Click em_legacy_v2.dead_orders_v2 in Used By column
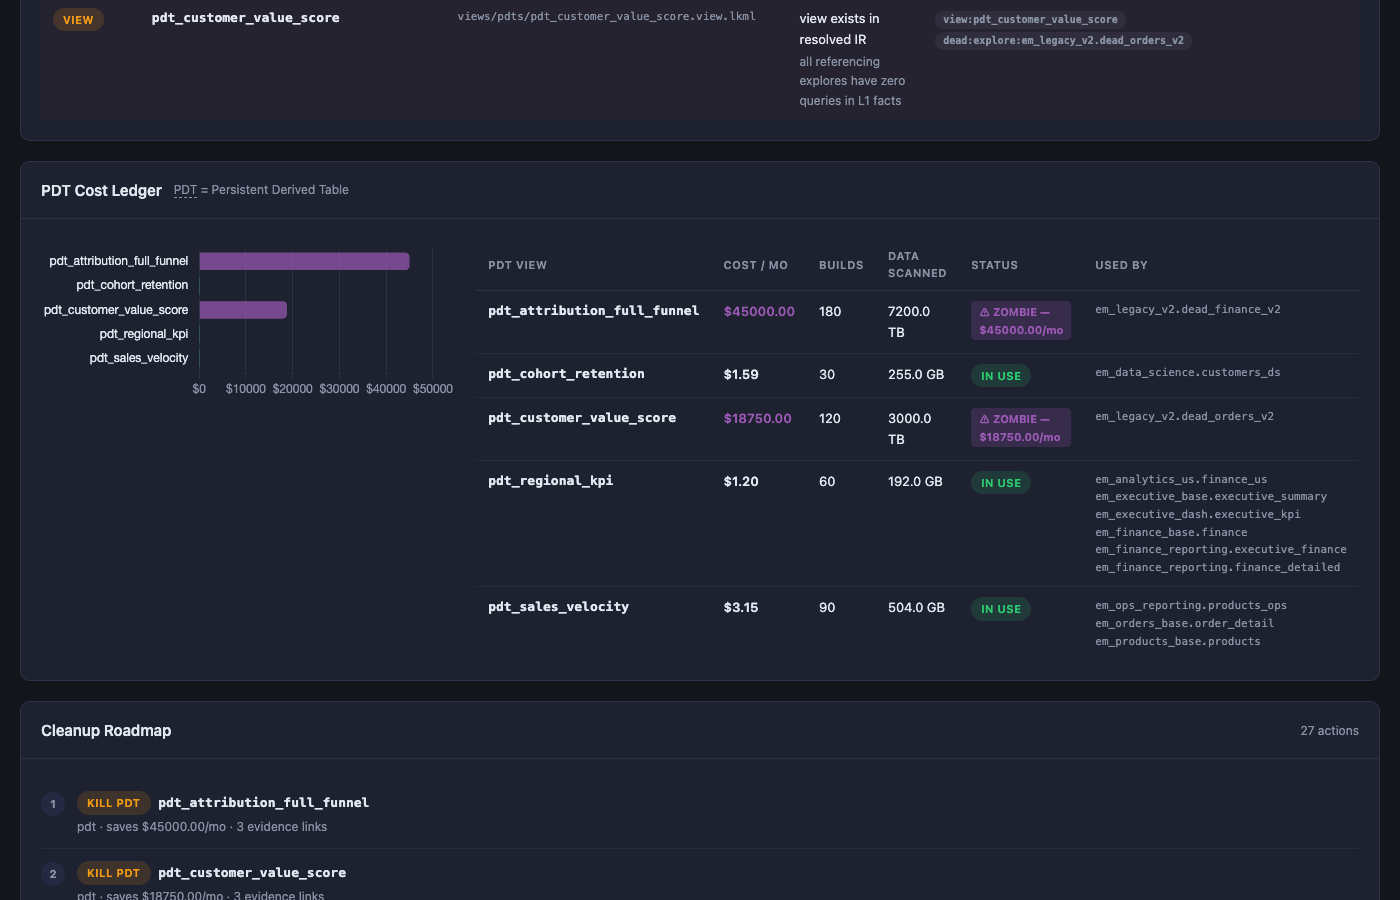This screenshot has height=900, width=1400. tap(1184, 416)
